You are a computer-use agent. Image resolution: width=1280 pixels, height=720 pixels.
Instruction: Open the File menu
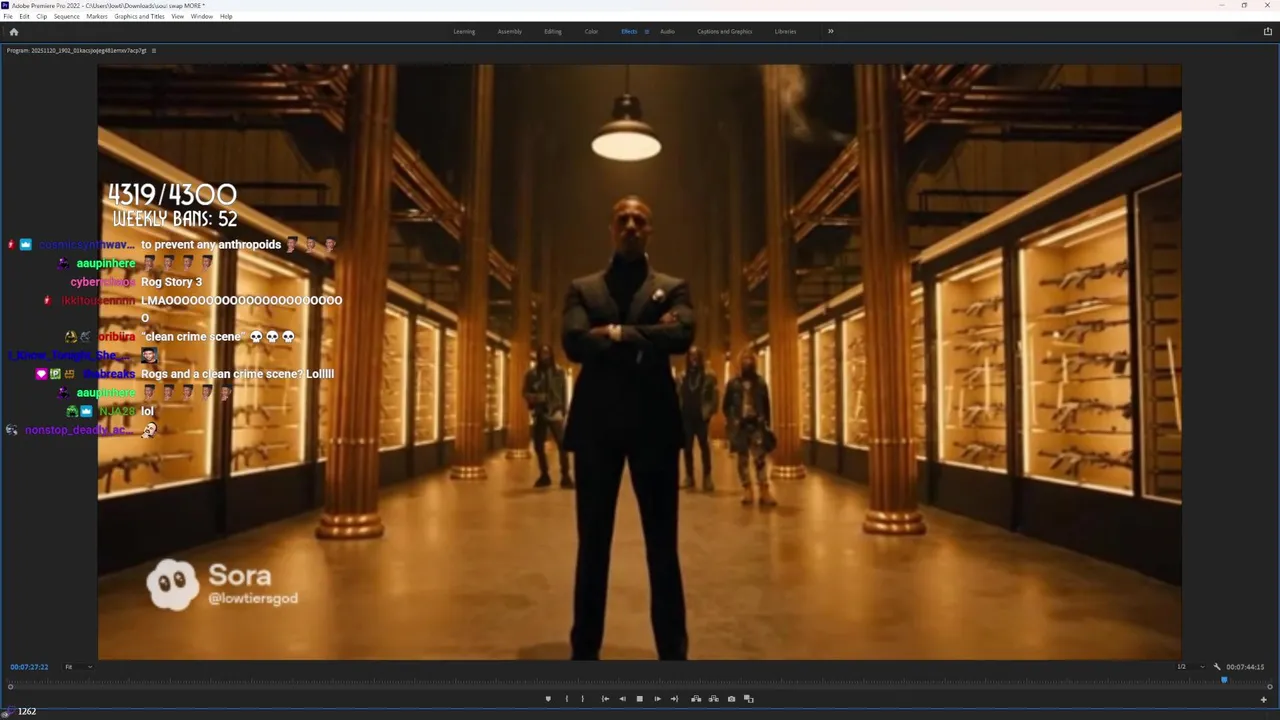(x=8, y=17)
